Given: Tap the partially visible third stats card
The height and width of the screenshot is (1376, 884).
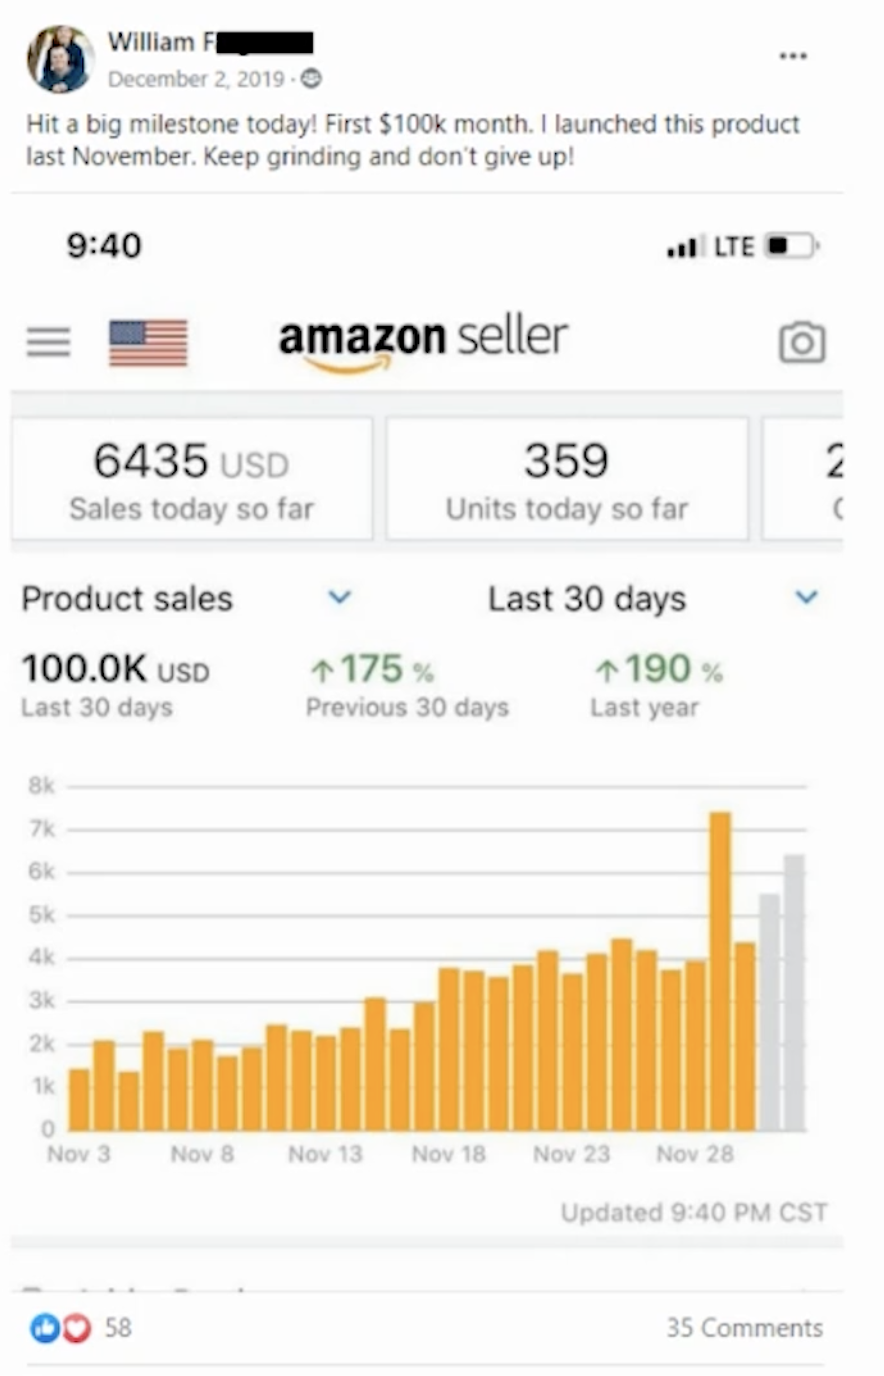Looking at the screenshot, I should pyautogui.click(x=805, y=479).
